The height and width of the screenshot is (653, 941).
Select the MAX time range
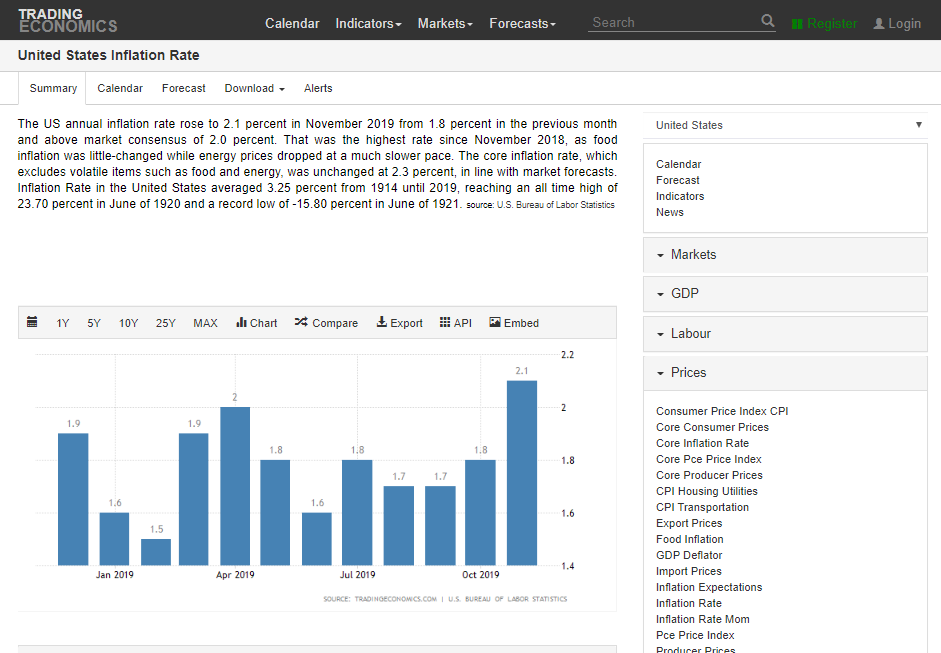coord(205,323)
